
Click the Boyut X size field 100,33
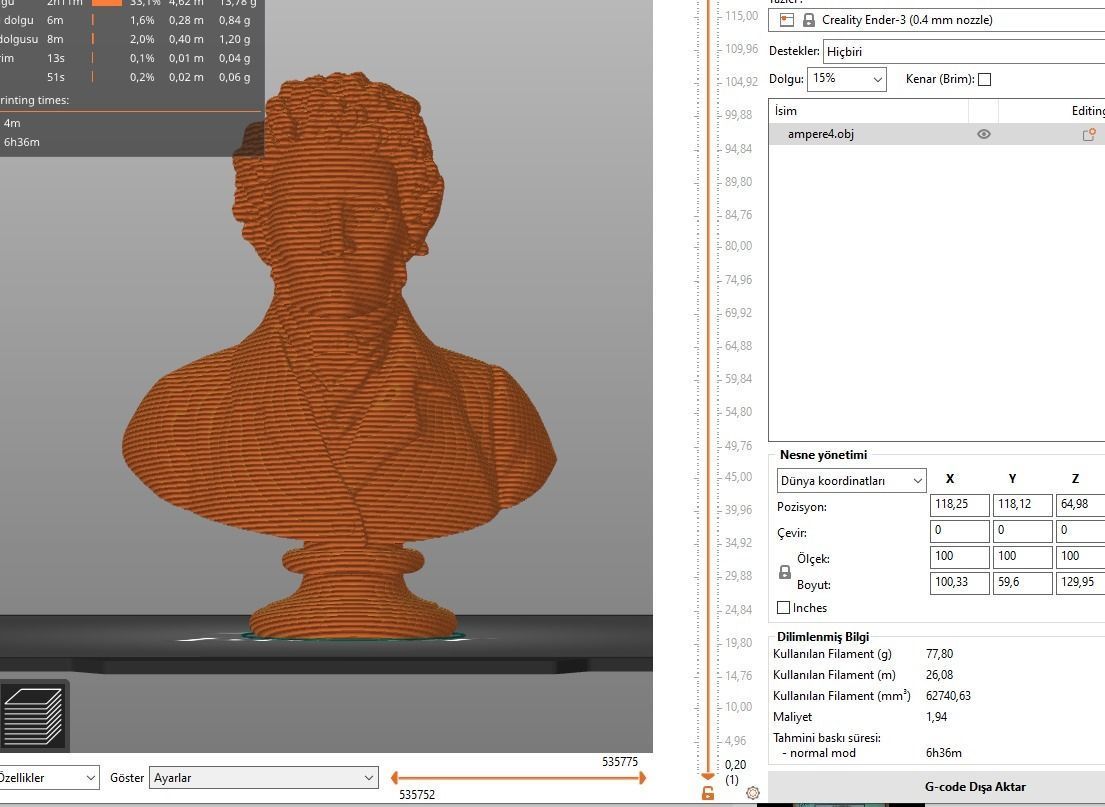959,583
